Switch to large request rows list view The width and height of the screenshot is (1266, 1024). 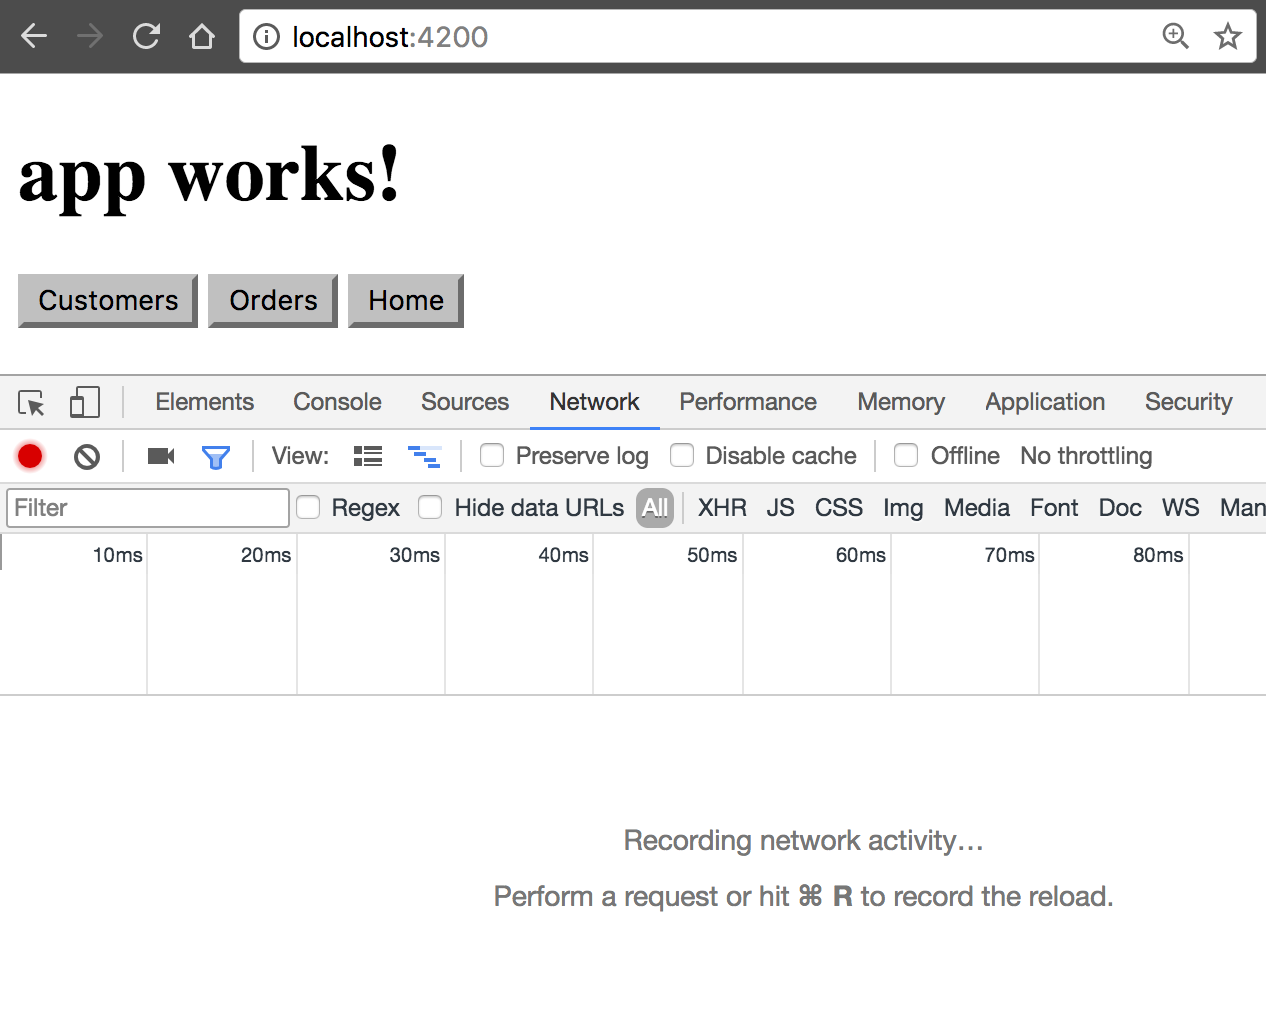pos(367,455)
